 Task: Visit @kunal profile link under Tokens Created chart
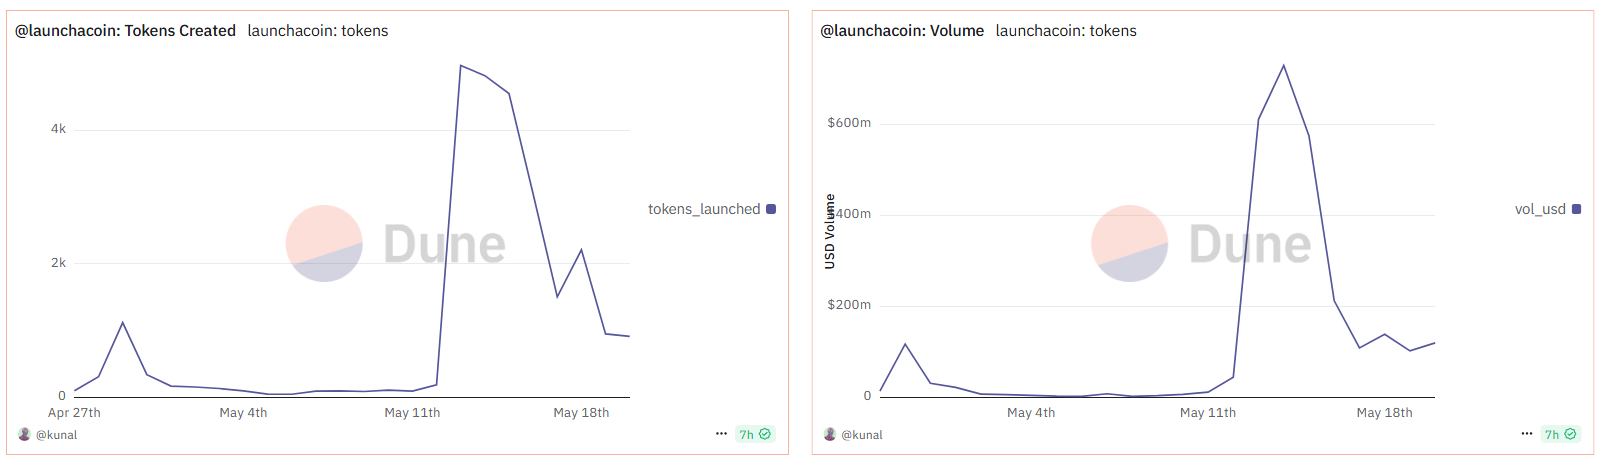(x=57, y=435)
